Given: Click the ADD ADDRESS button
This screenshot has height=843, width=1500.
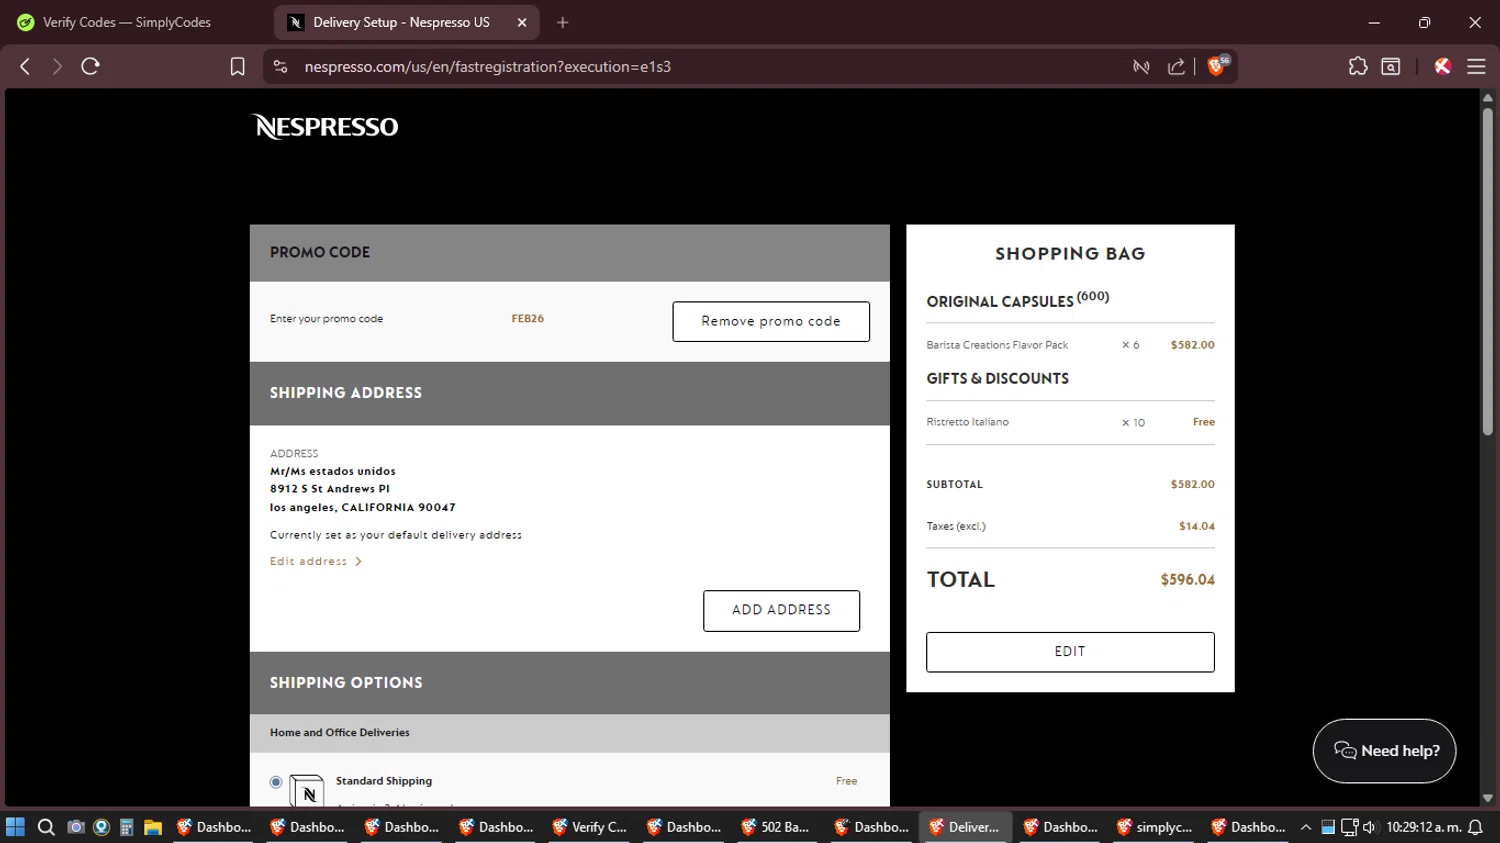Looking at the screenshot, I should click(781, 610).
